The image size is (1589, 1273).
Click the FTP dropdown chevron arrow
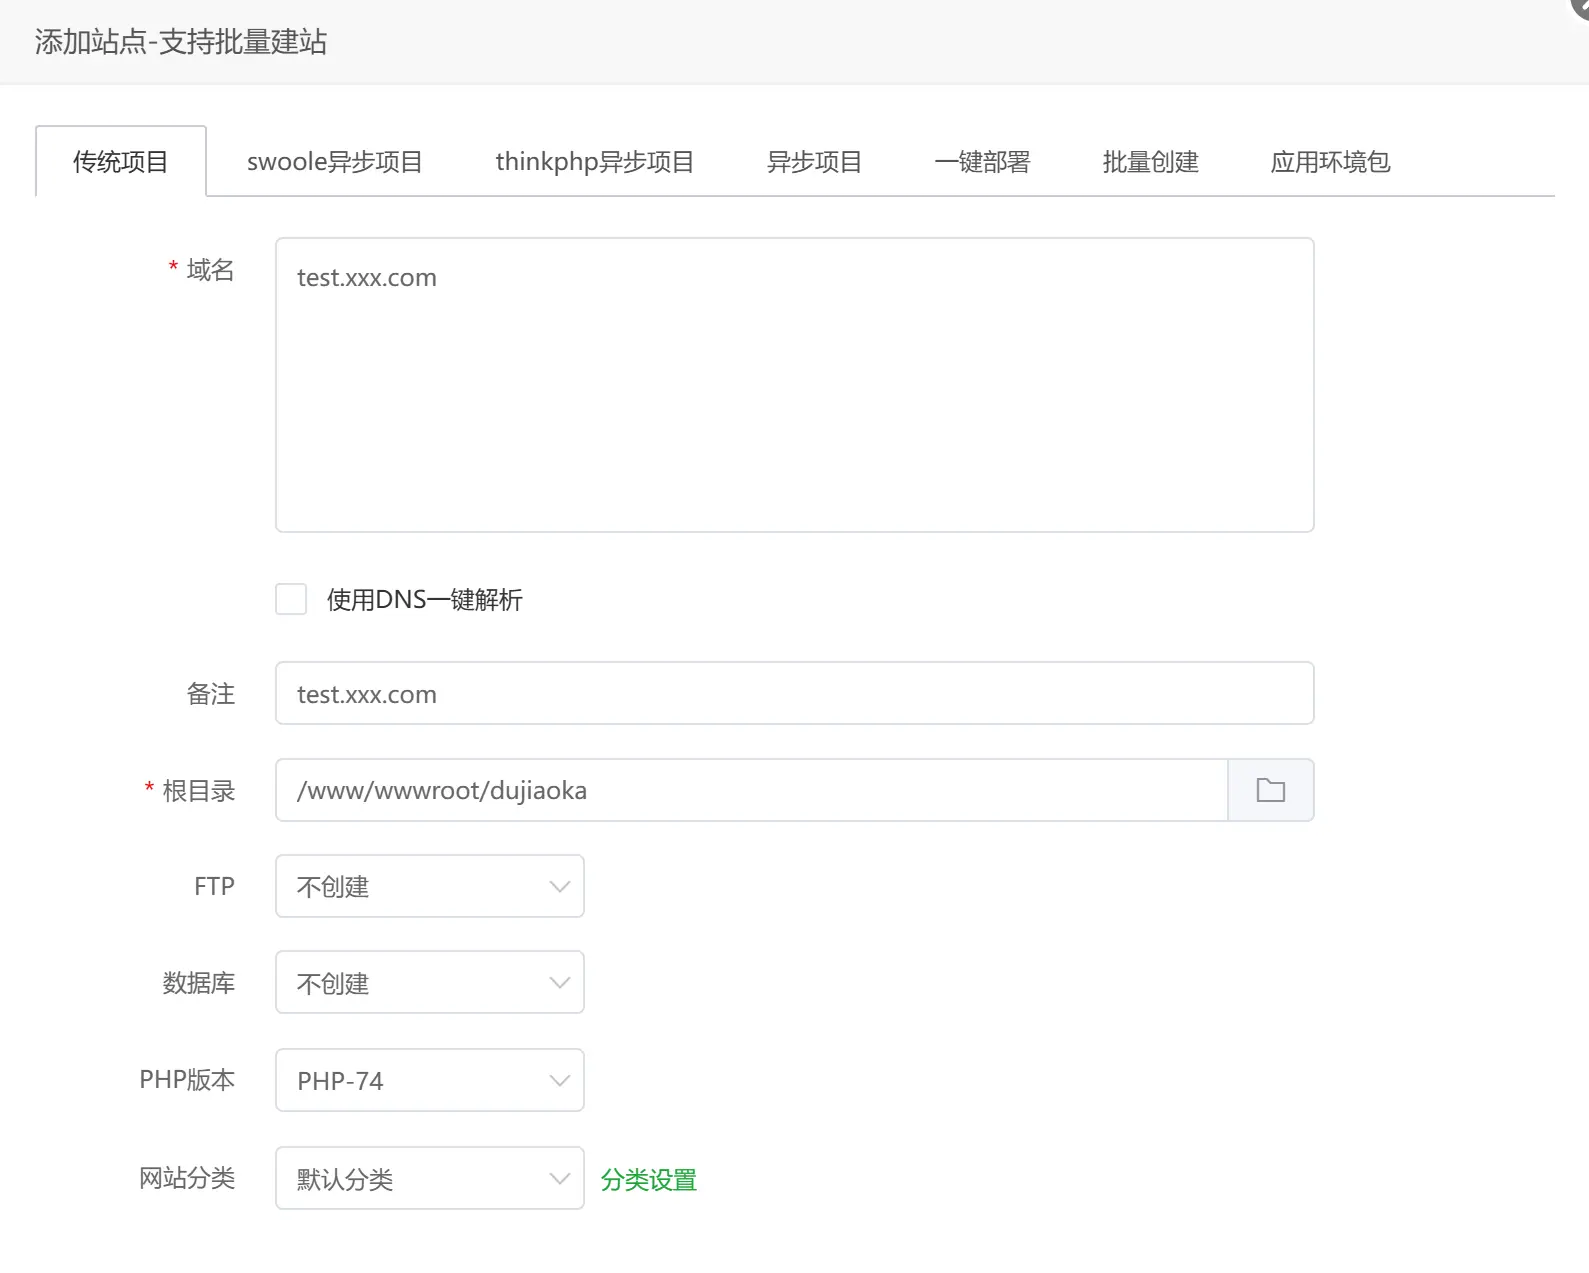coord(559,886)
